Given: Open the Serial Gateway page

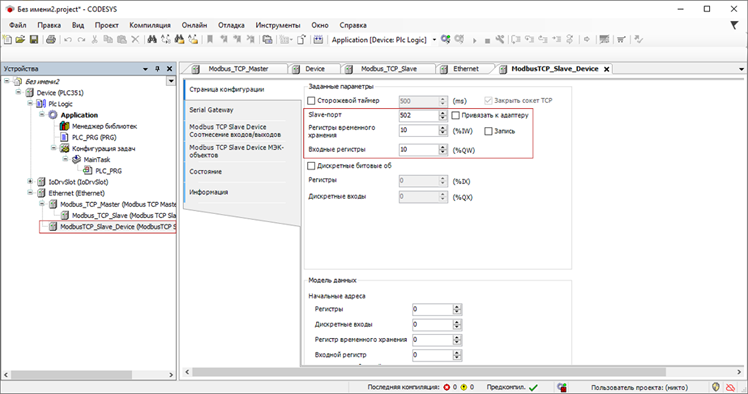Looking at the screenshot, I should point(211,110).
